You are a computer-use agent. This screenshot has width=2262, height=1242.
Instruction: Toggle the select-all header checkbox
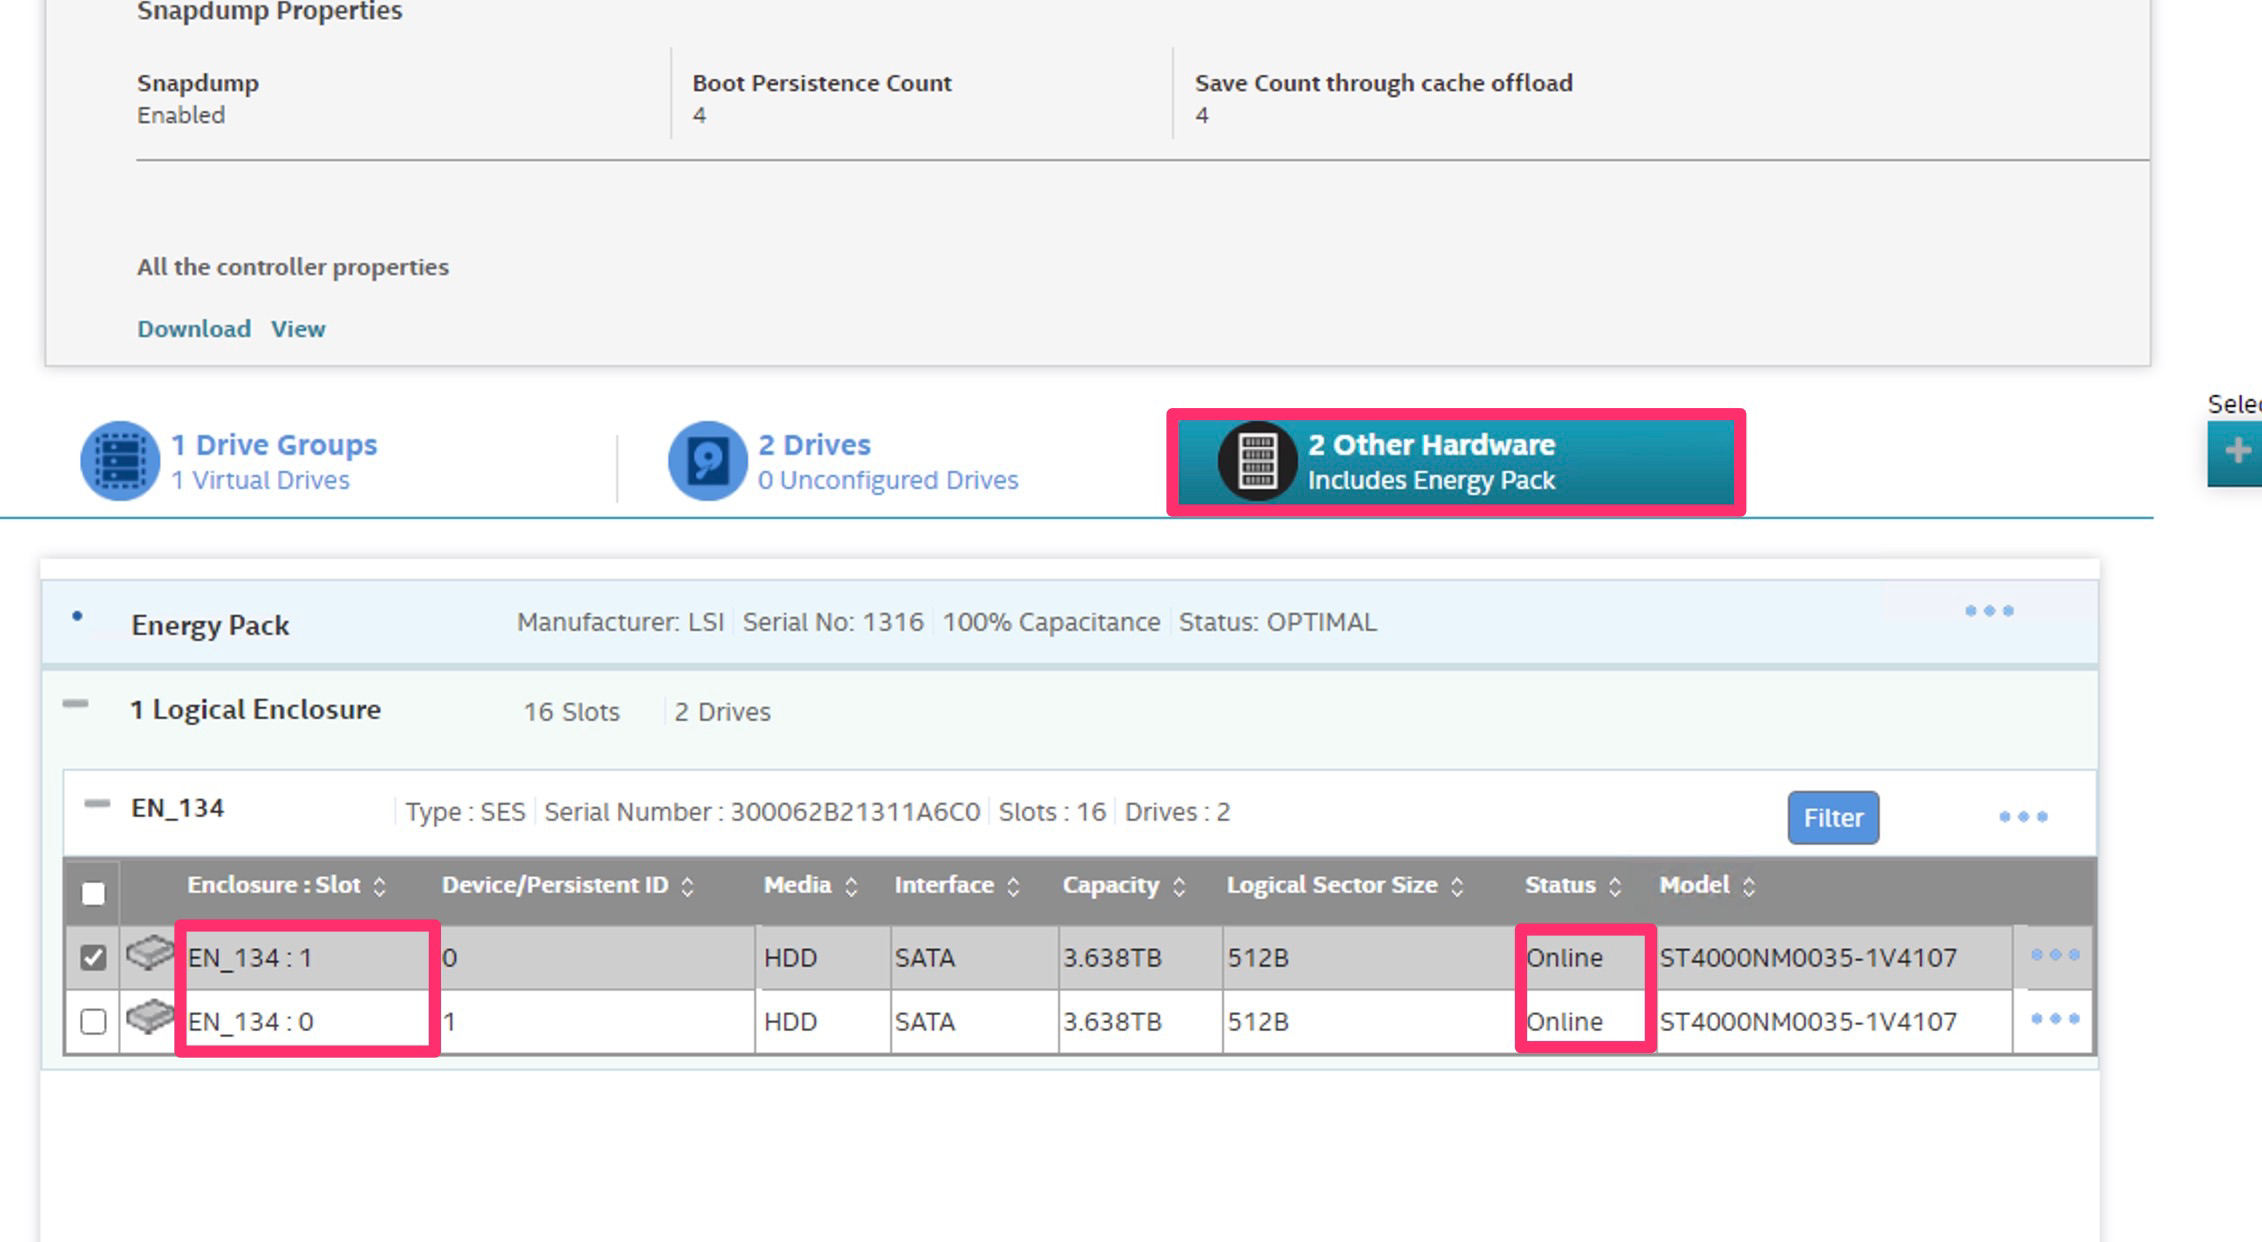pyautogui.click(x=93, y=893)
